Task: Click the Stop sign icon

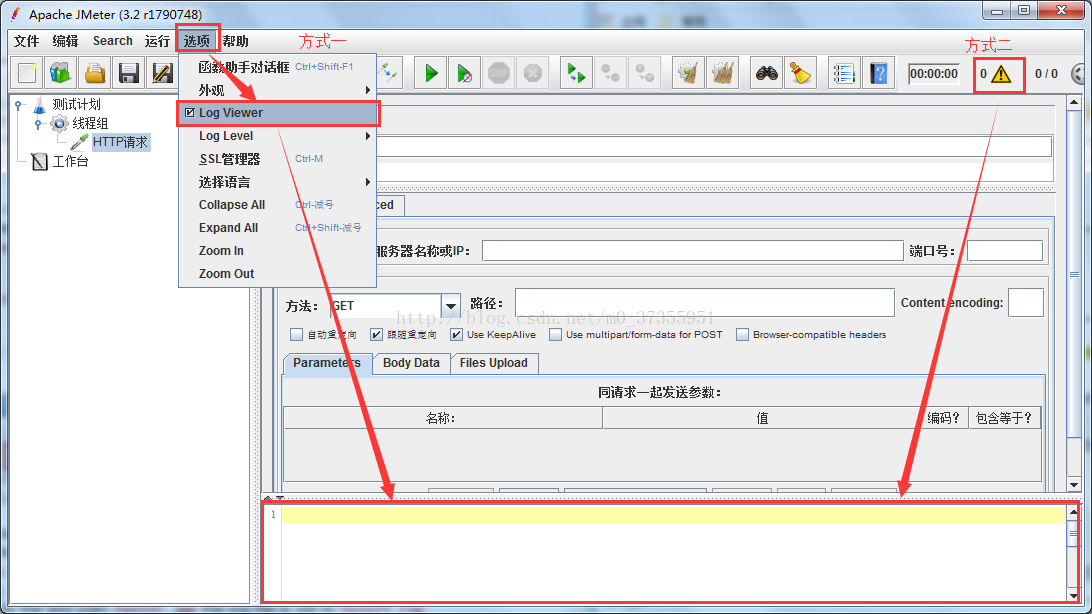Action: [x=499, y=73]
